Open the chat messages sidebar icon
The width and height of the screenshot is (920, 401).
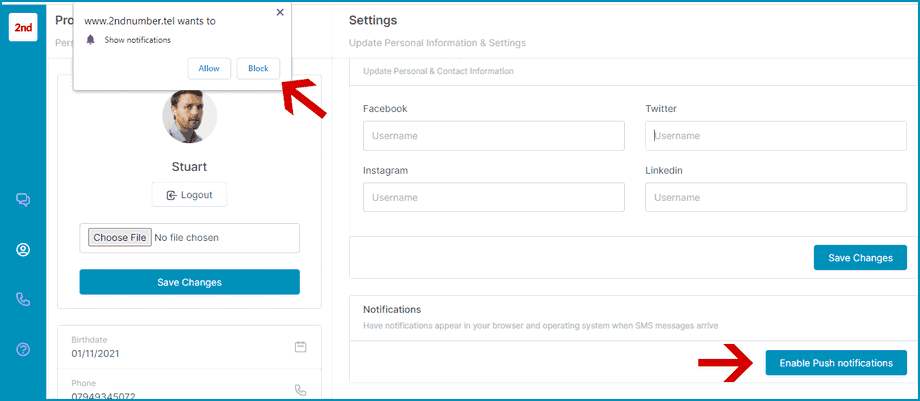(x=23, y=200)
